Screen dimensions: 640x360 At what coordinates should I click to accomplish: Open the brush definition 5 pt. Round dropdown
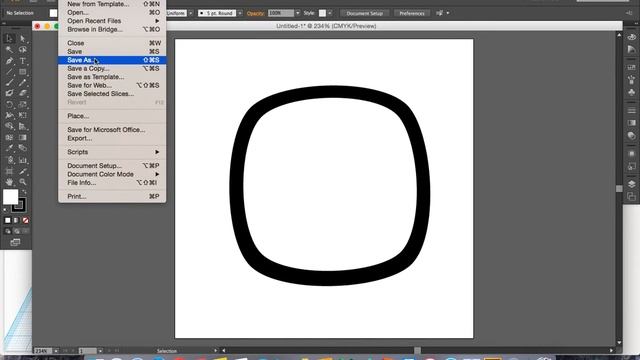tap(240, 13)
